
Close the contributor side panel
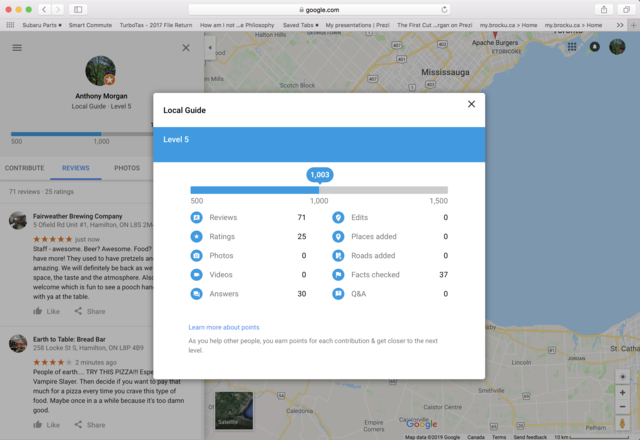tap(186, 48)
